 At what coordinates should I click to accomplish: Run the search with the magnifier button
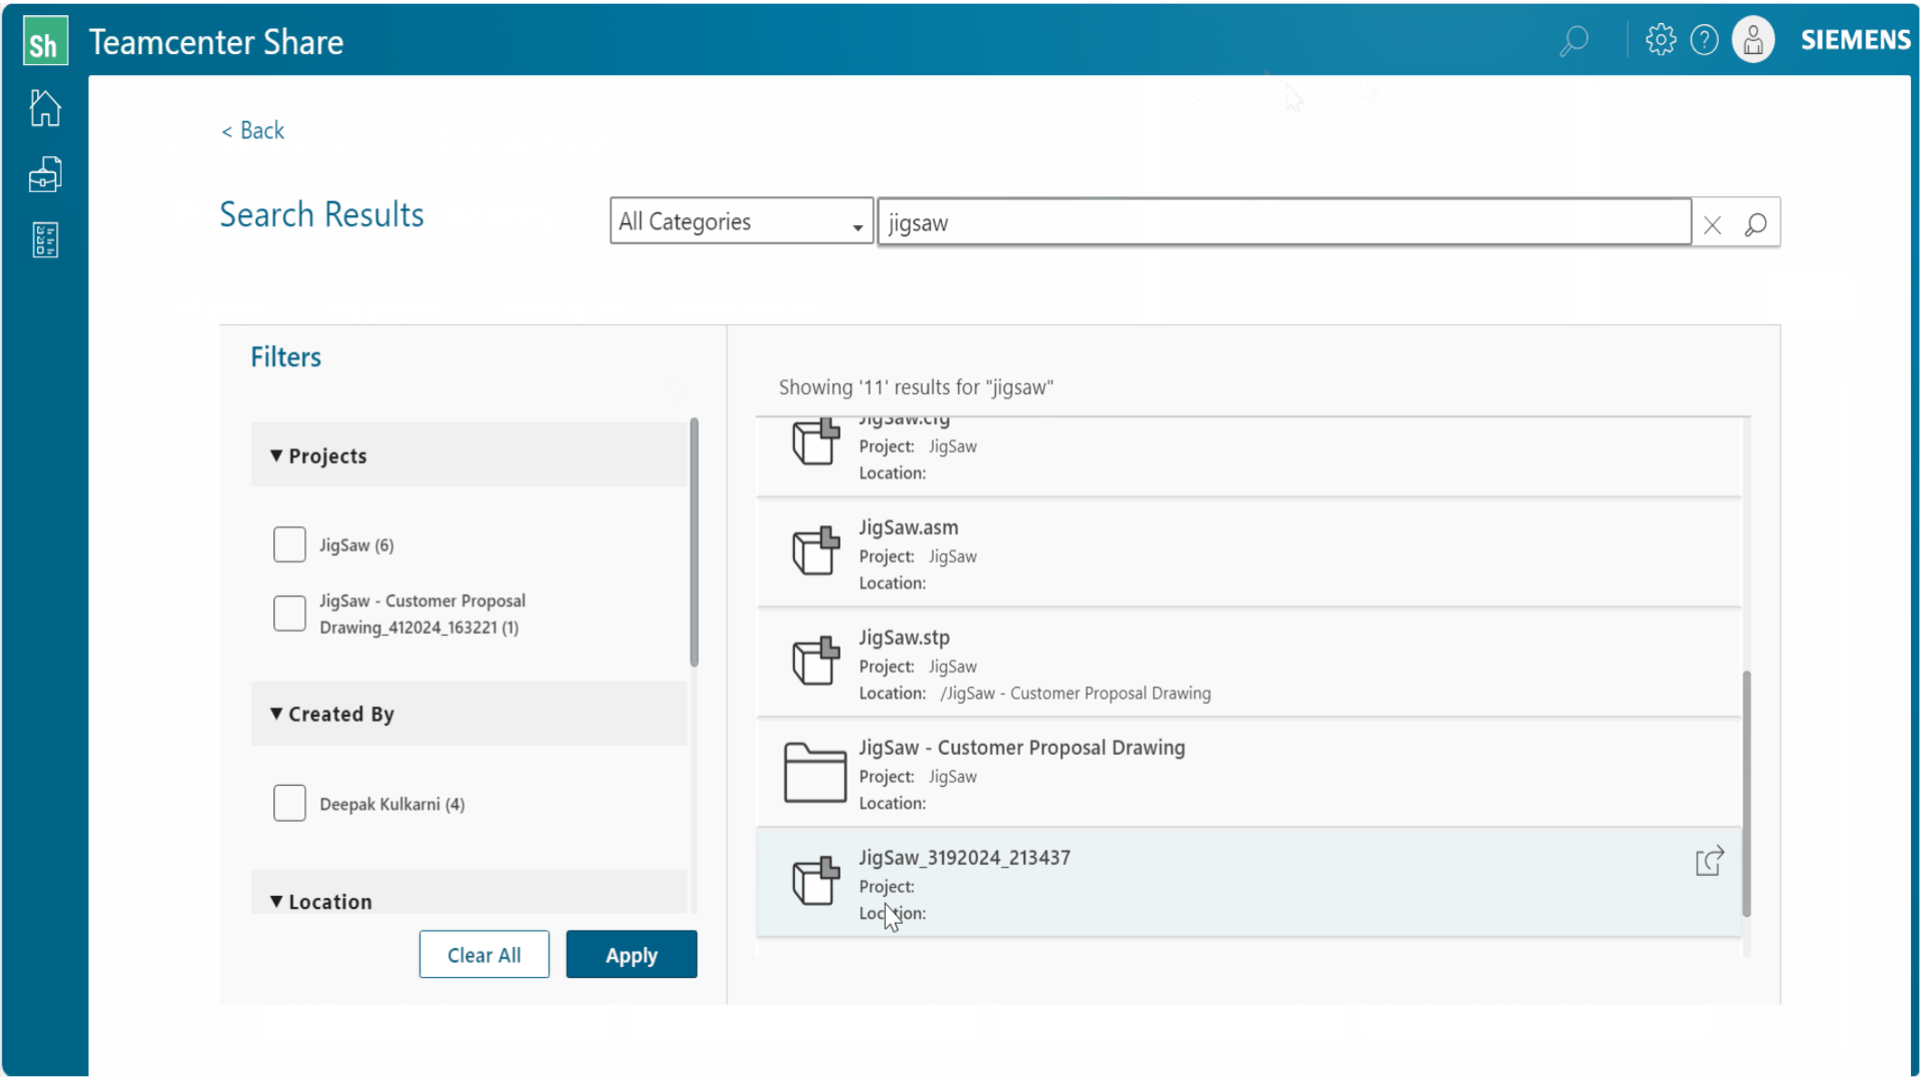(x=1757, y=223)
